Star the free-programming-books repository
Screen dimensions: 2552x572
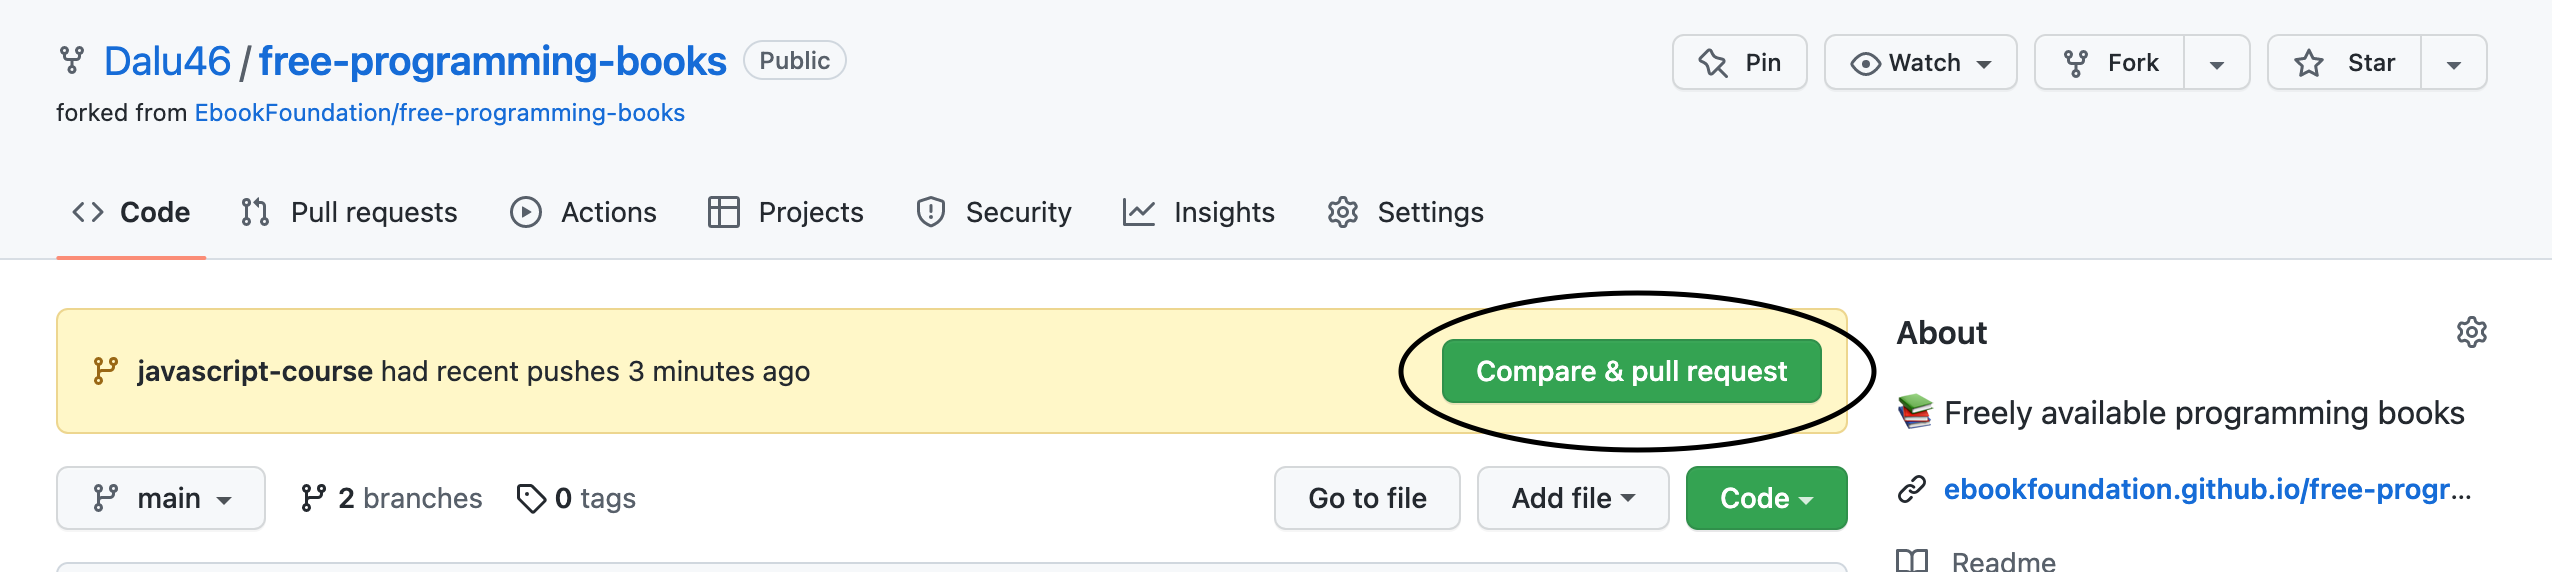[x=2344, y=63]
